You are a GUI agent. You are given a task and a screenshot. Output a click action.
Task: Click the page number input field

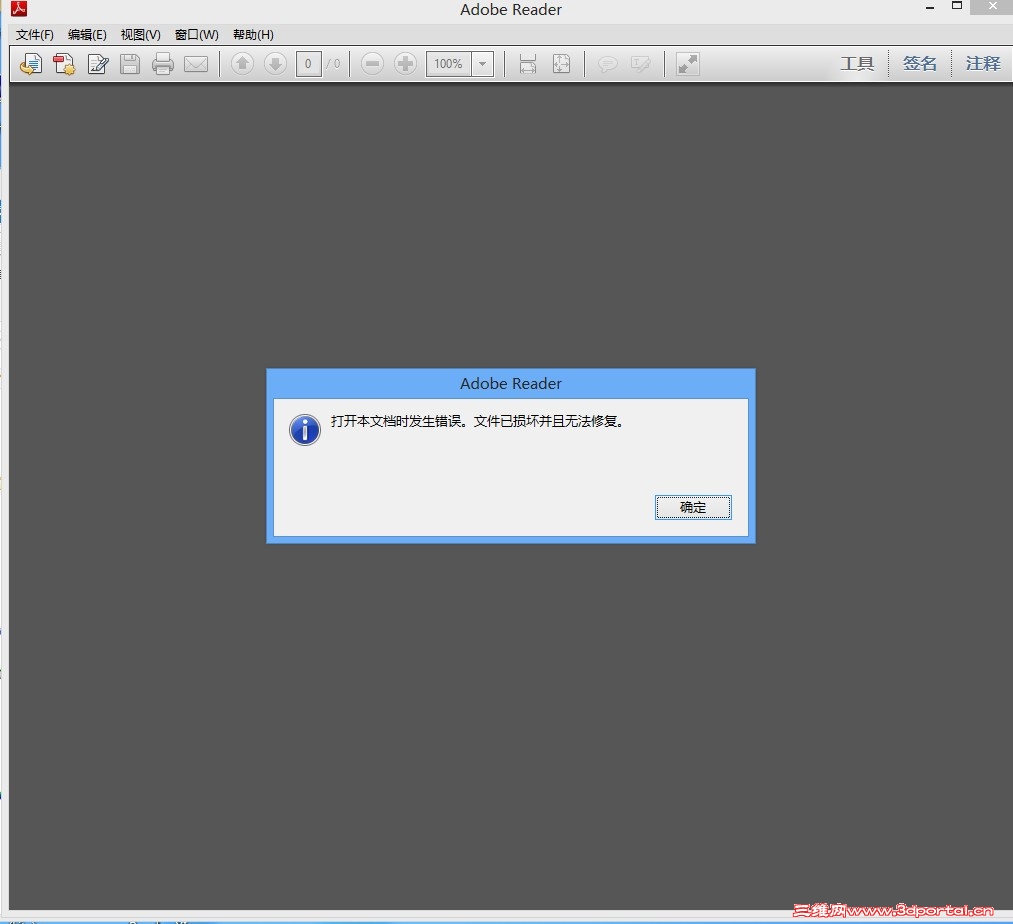(x=308, y=64)
